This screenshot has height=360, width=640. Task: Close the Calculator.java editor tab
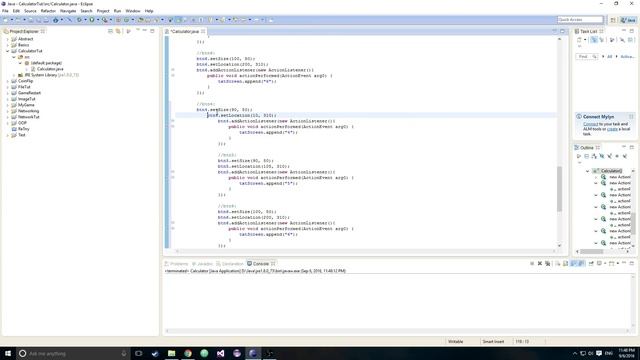pyautogui.click(x=203, y=31)
